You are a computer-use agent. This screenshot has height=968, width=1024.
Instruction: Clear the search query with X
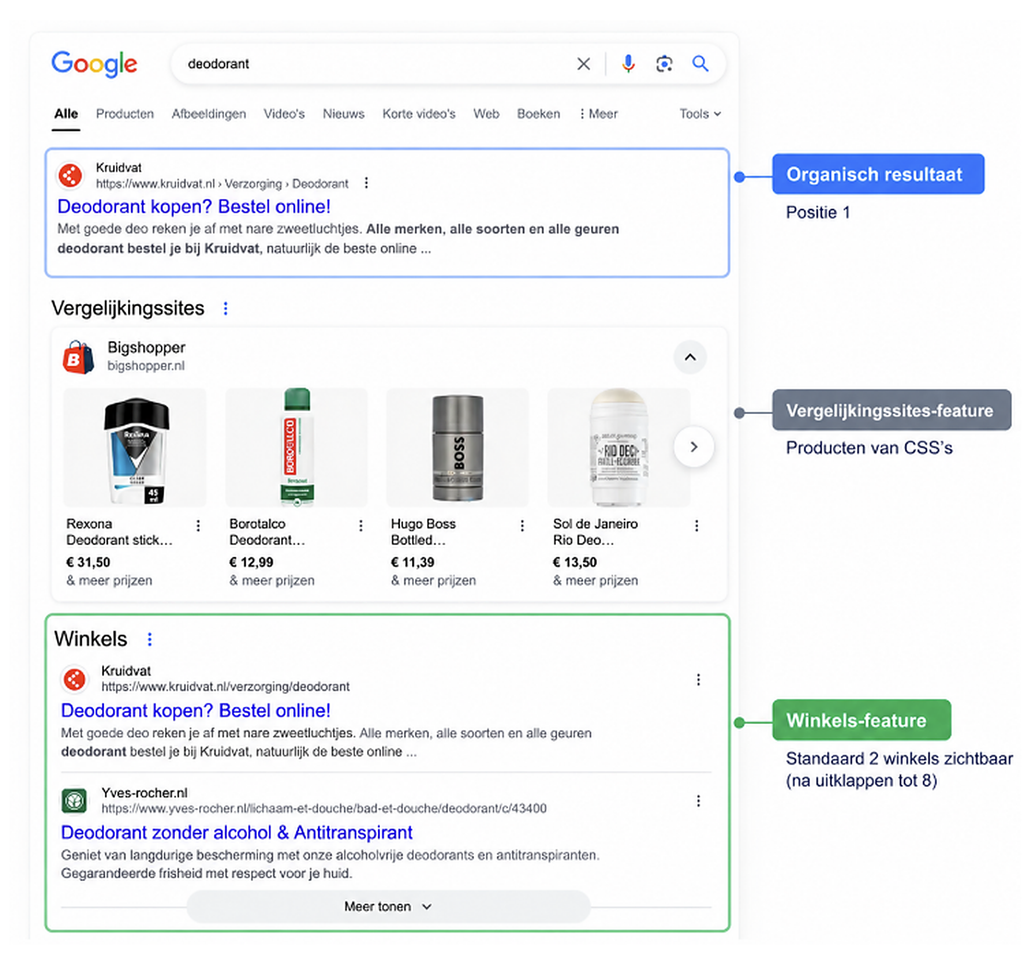[x=583, y=64]
